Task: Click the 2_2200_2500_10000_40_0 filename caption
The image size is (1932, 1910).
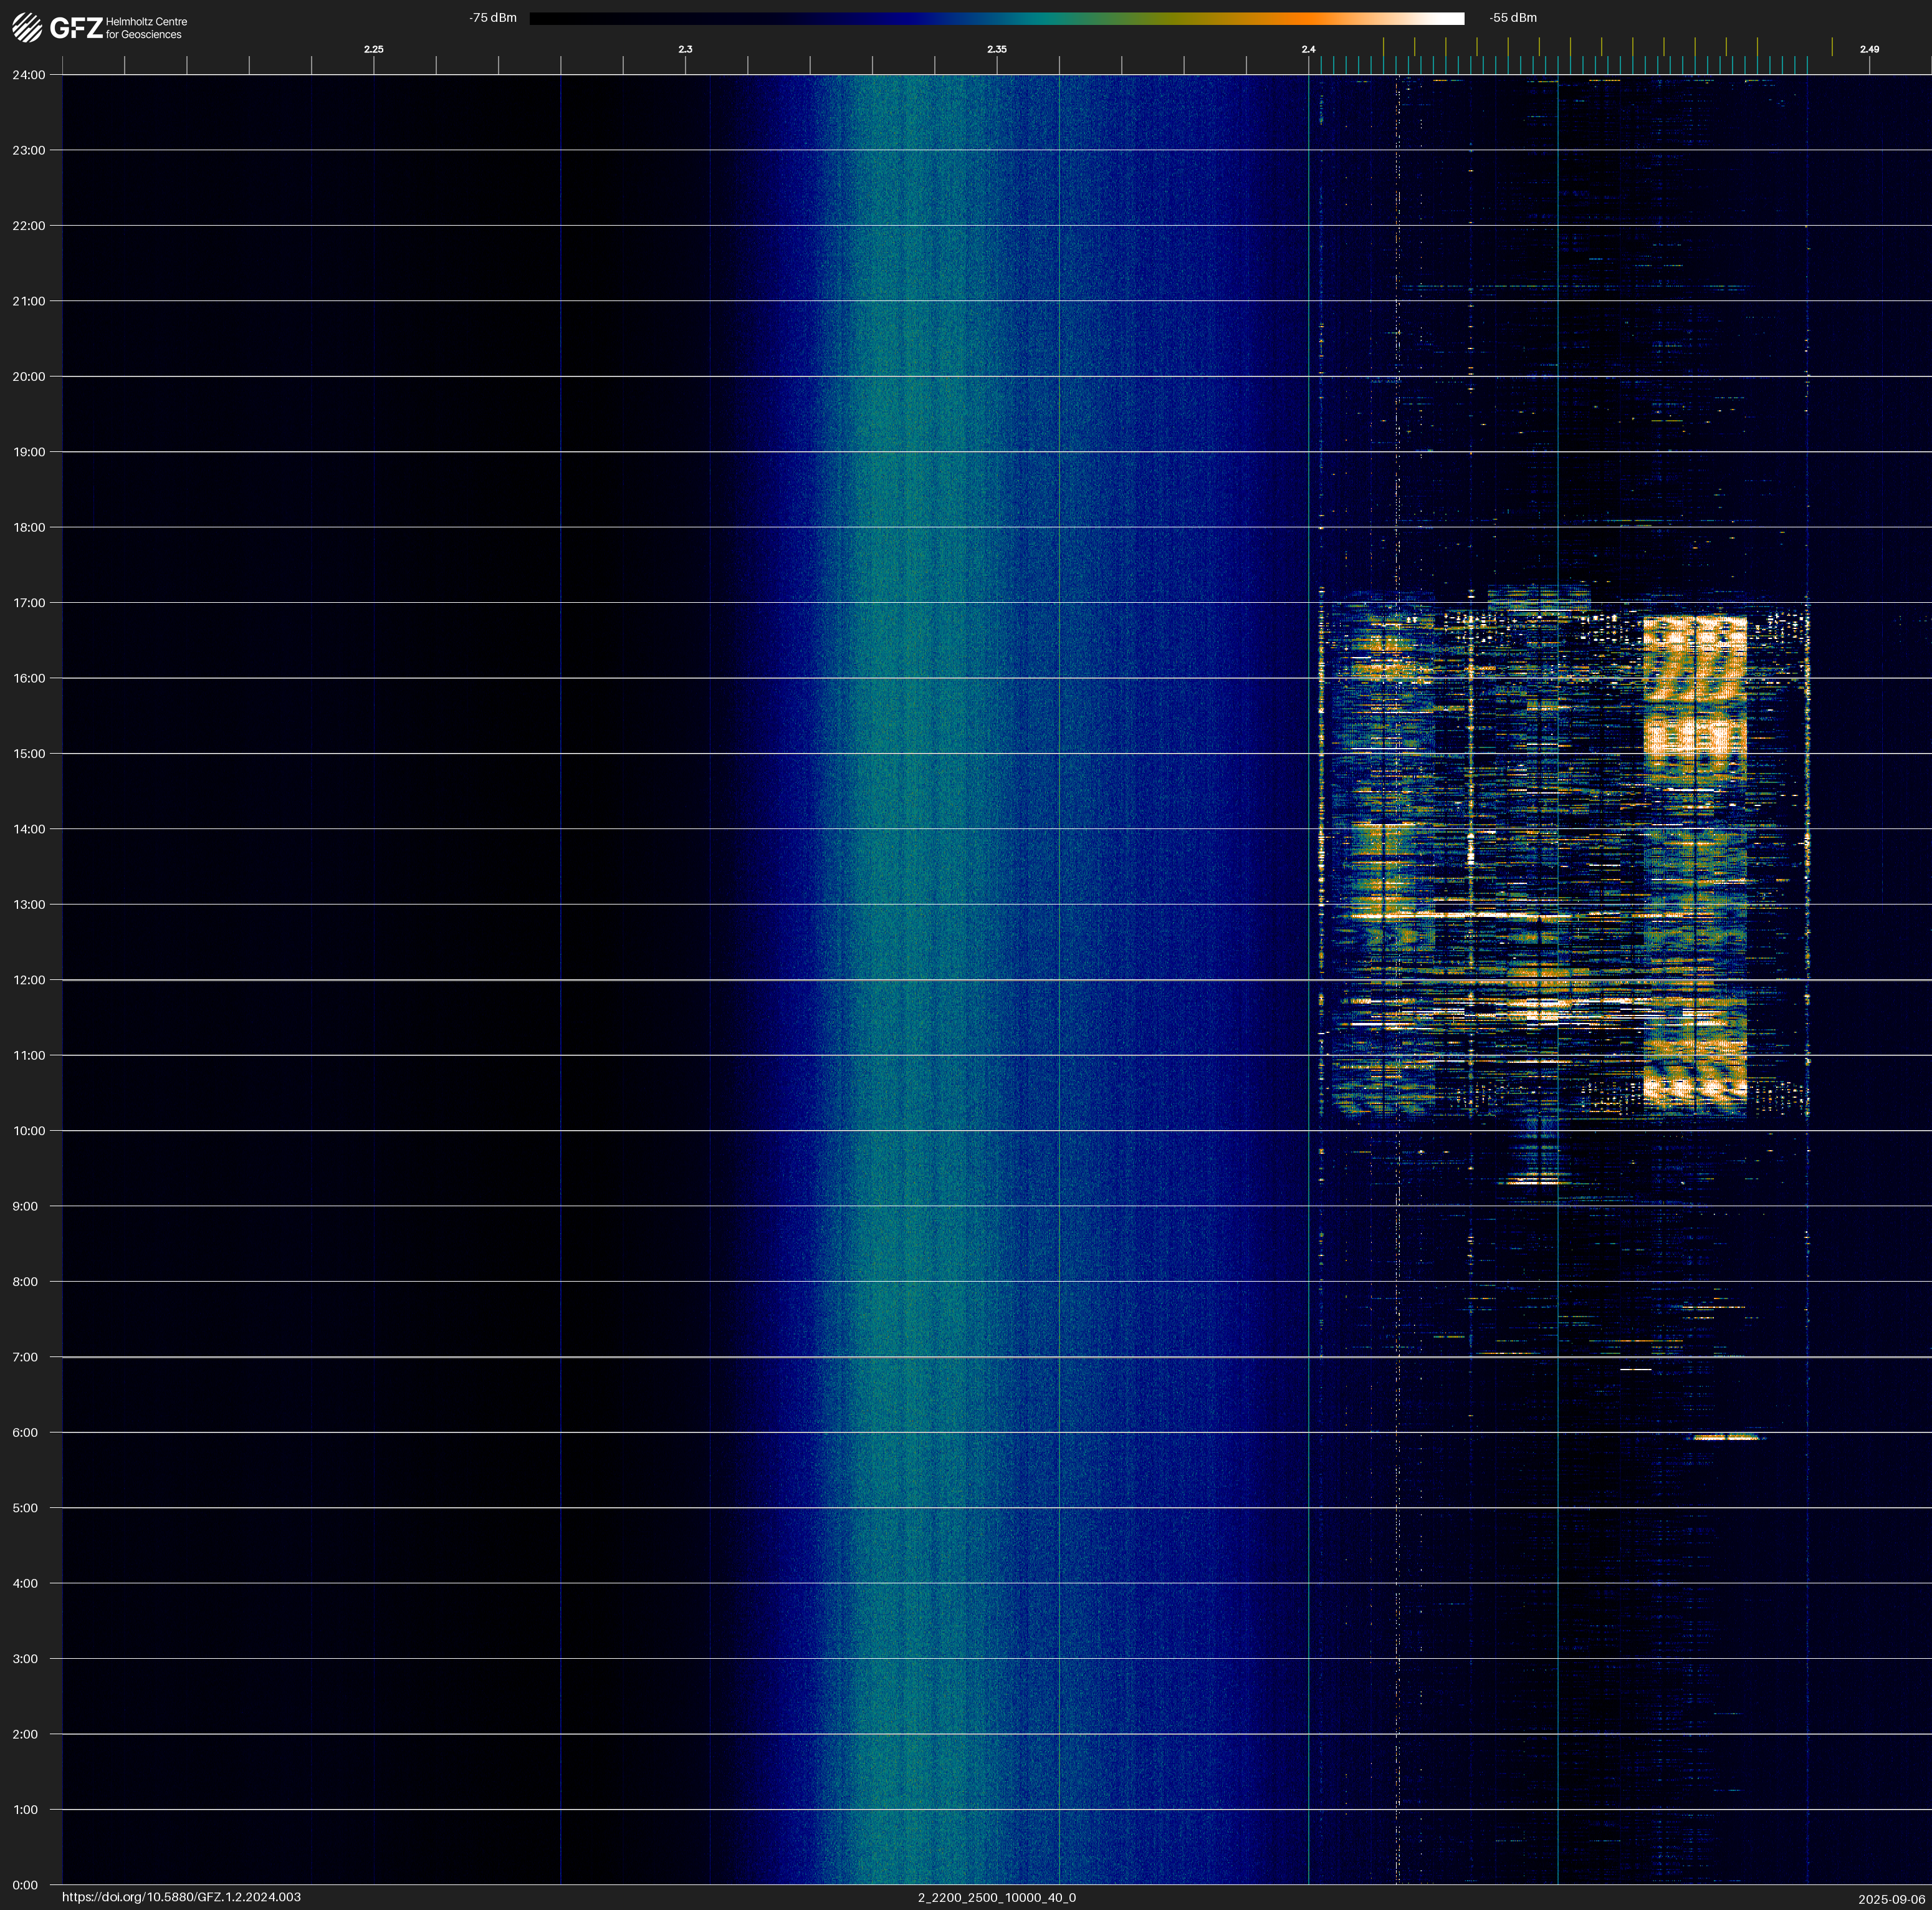Action: point(997,1897)
